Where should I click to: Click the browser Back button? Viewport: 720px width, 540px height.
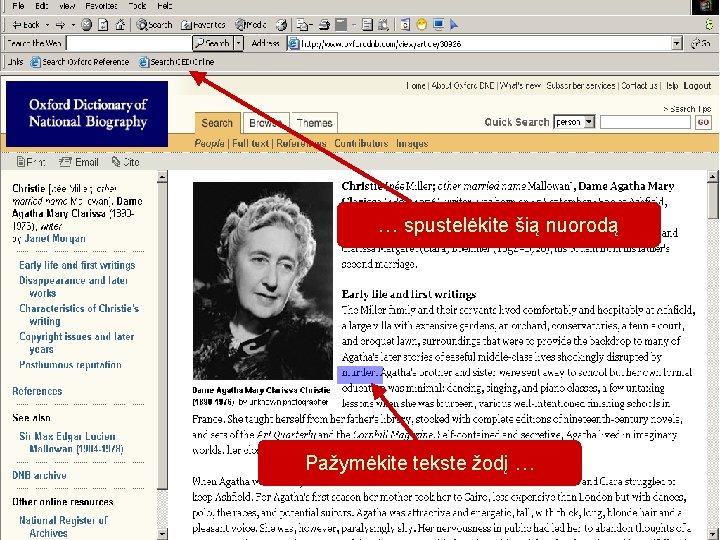(26, 25)
